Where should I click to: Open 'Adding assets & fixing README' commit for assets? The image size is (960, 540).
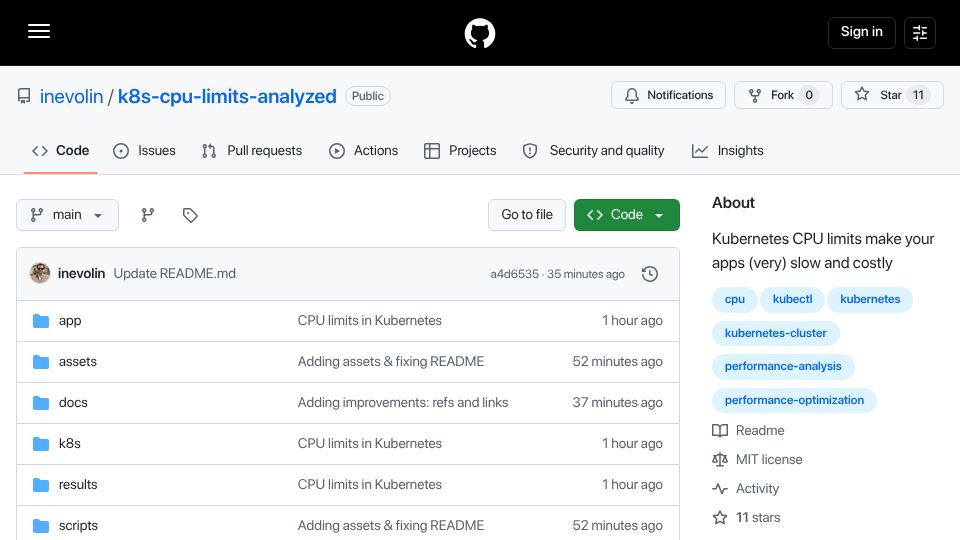tap(391, 362)
